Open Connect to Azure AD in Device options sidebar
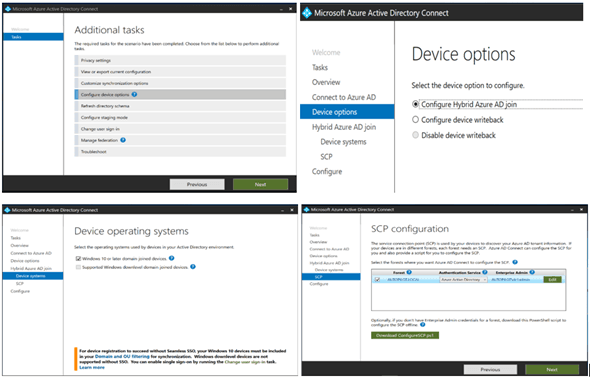 344,97
